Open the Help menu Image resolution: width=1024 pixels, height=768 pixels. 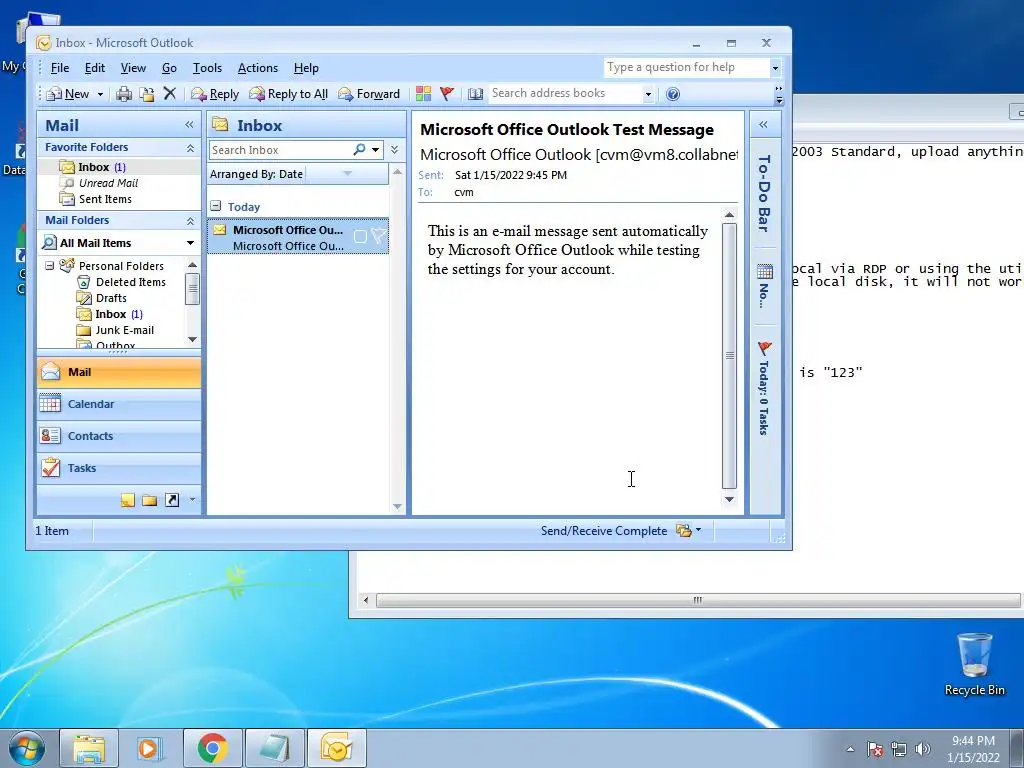[x=306, y=68]
